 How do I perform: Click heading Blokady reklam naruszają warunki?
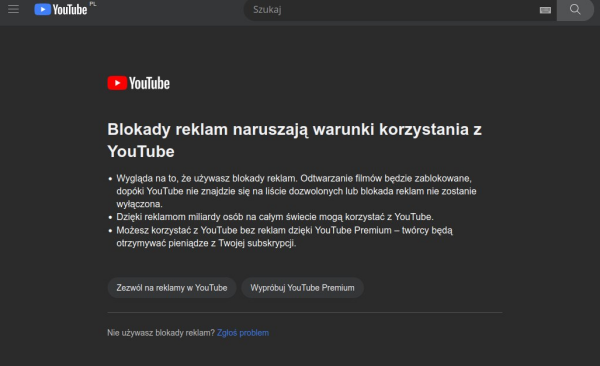coord(294,140)
